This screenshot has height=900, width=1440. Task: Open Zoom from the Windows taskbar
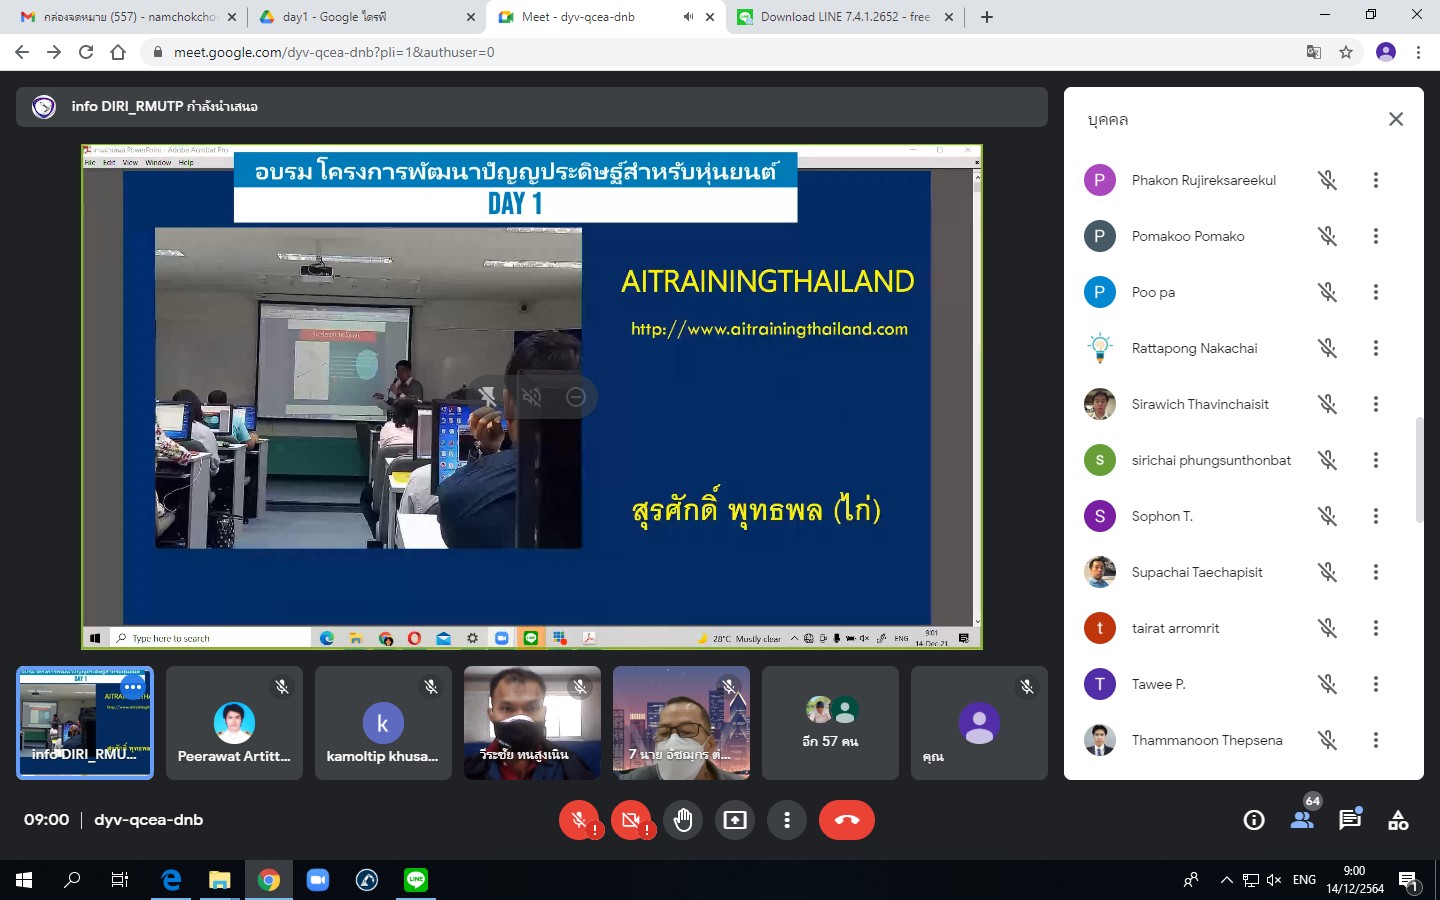(x=318, y=880)
